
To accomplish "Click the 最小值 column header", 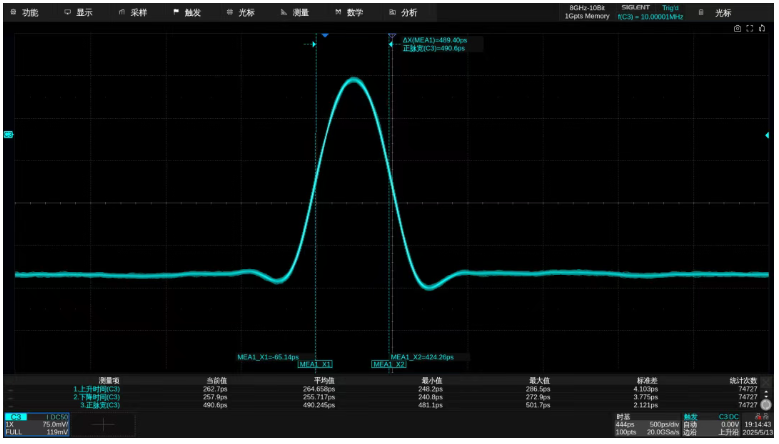I will (x=431, y=381).
